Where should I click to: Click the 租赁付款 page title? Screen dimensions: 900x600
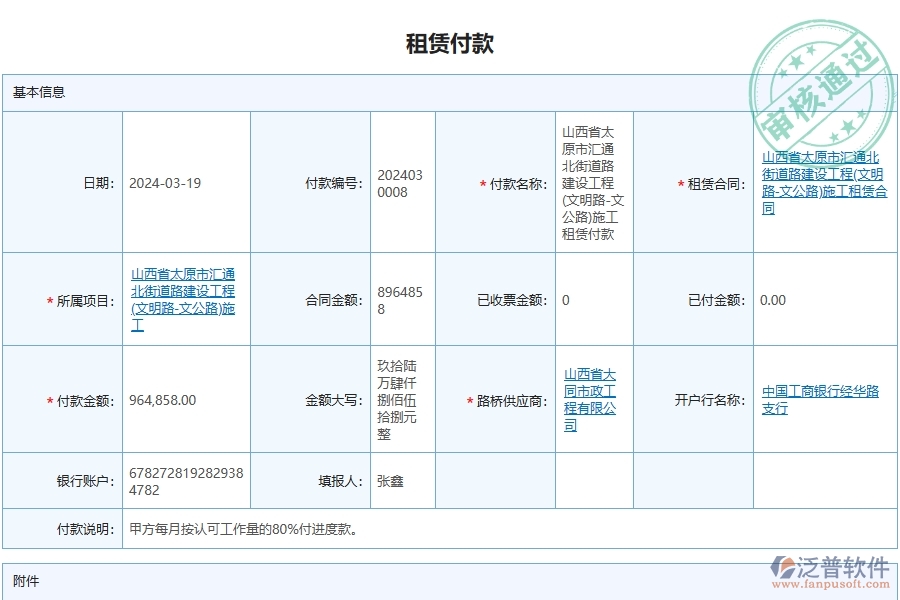(x=450, y=42)
